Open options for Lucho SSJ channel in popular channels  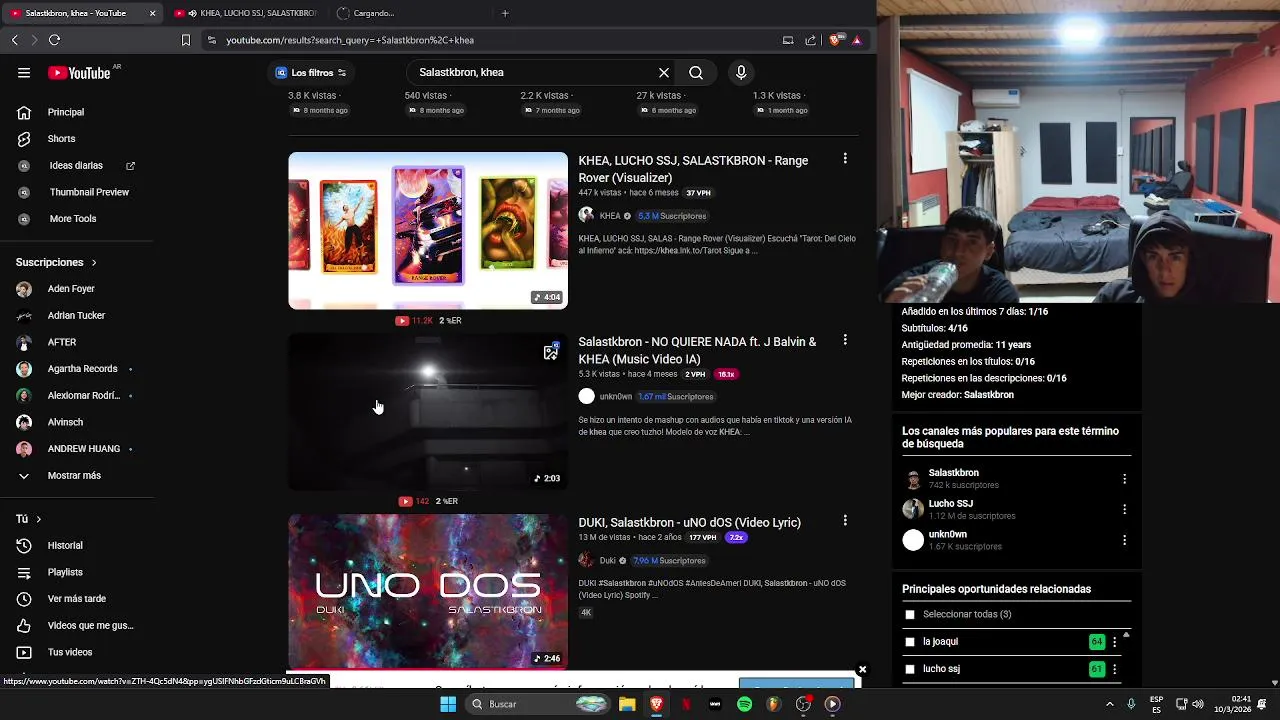pos(1124,509)
